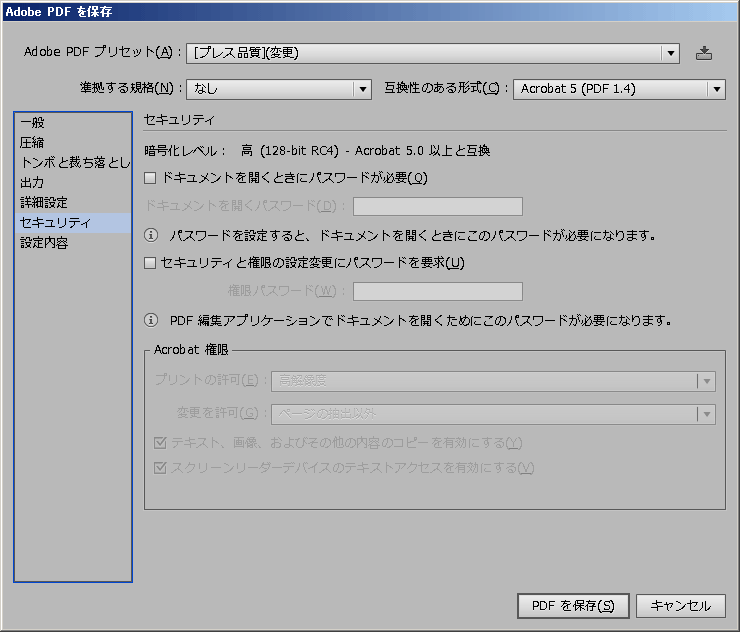Open the 変更を許可 dropdown
Screen dimensions: 740x632
coord(493,414)
